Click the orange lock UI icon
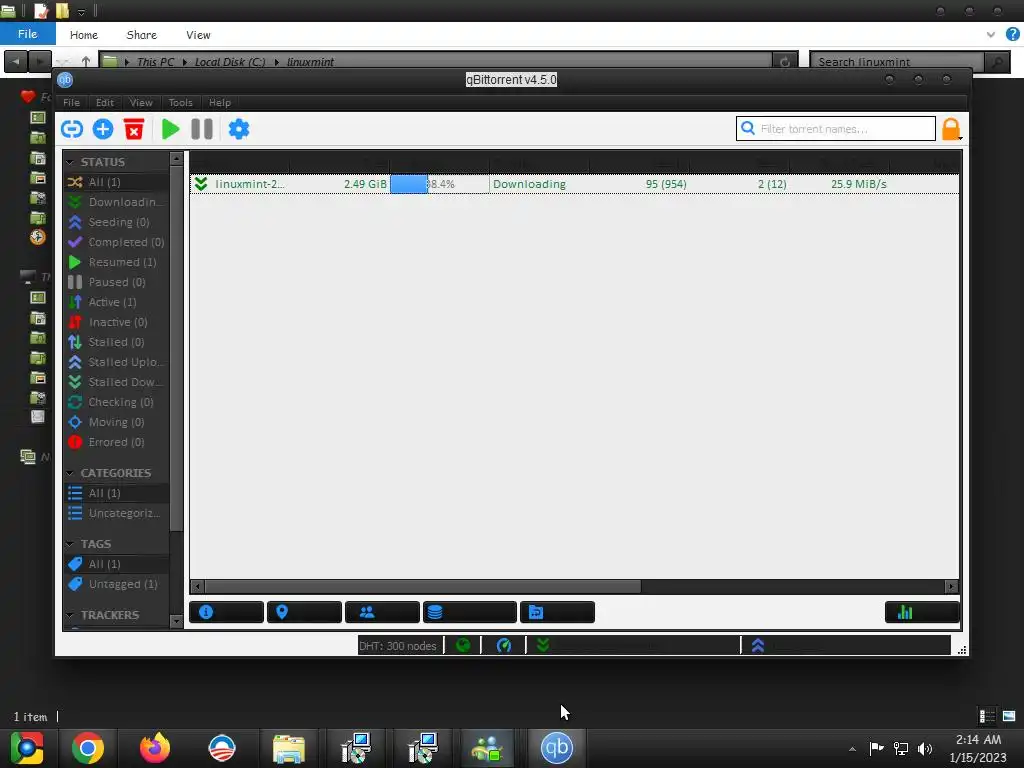Image resolution: width=1024 pixels, height=768 pixels. tap(951, 129)
